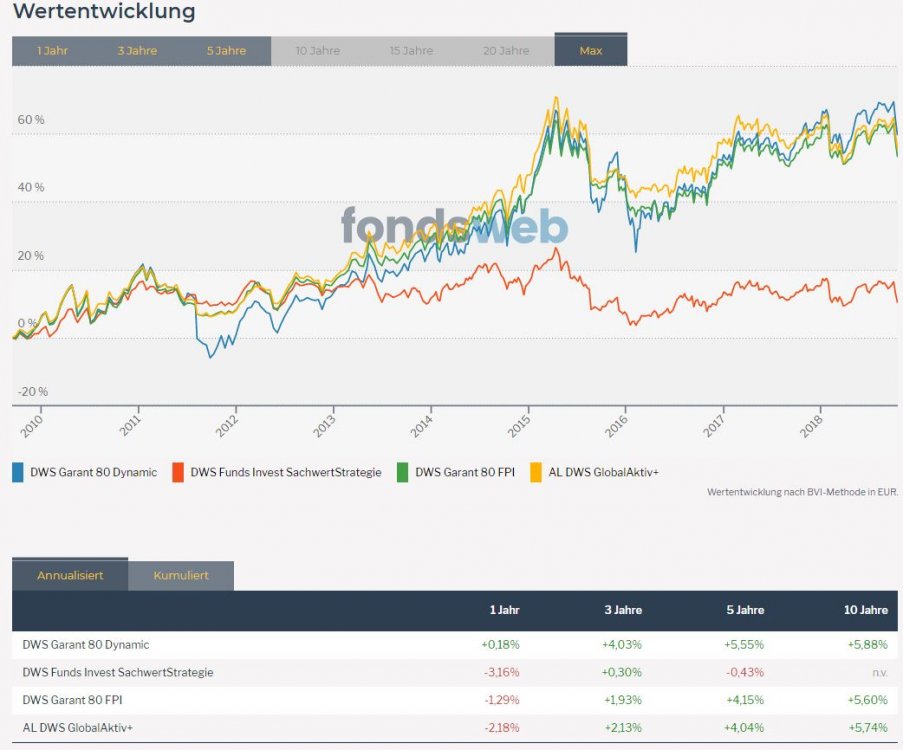Click orange SachwertStrategie legend color box
This screenshot has height=750, width=903.
[x=179, y=472]
